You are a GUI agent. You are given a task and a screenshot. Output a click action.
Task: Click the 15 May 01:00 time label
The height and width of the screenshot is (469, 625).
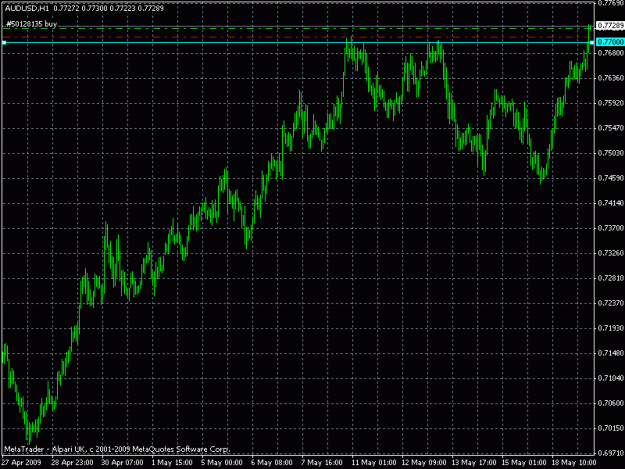(524, 463)
